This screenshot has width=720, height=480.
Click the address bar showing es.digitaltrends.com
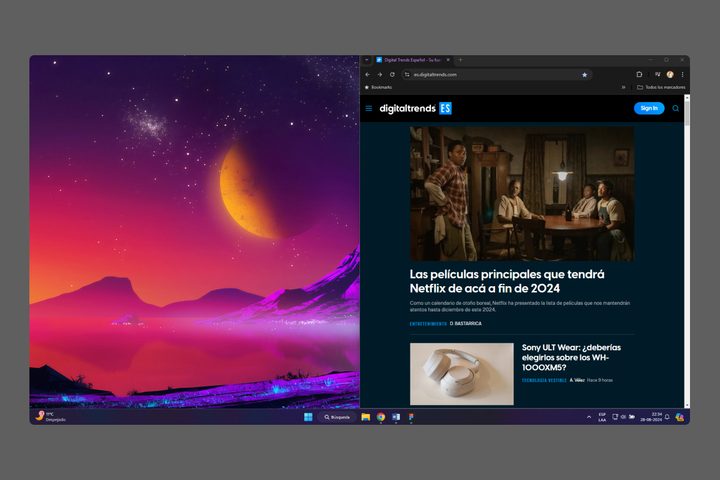[480, 74]
